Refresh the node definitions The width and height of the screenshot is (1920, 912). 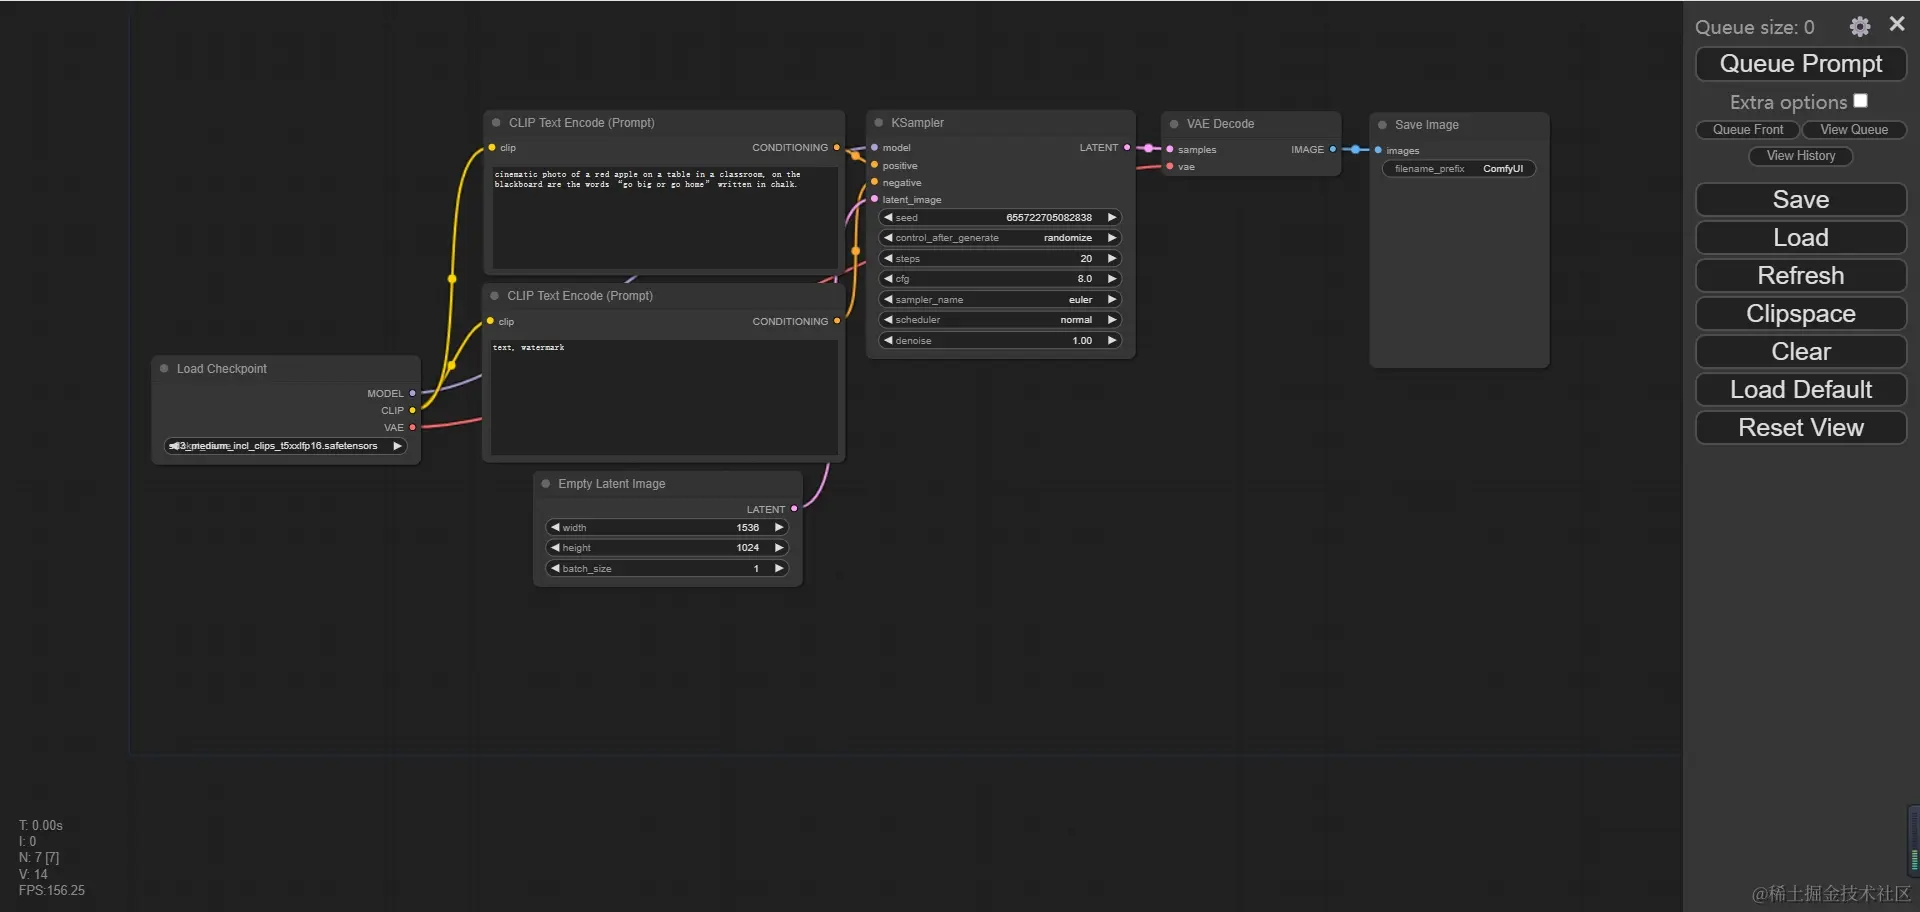pos(1801,276)
